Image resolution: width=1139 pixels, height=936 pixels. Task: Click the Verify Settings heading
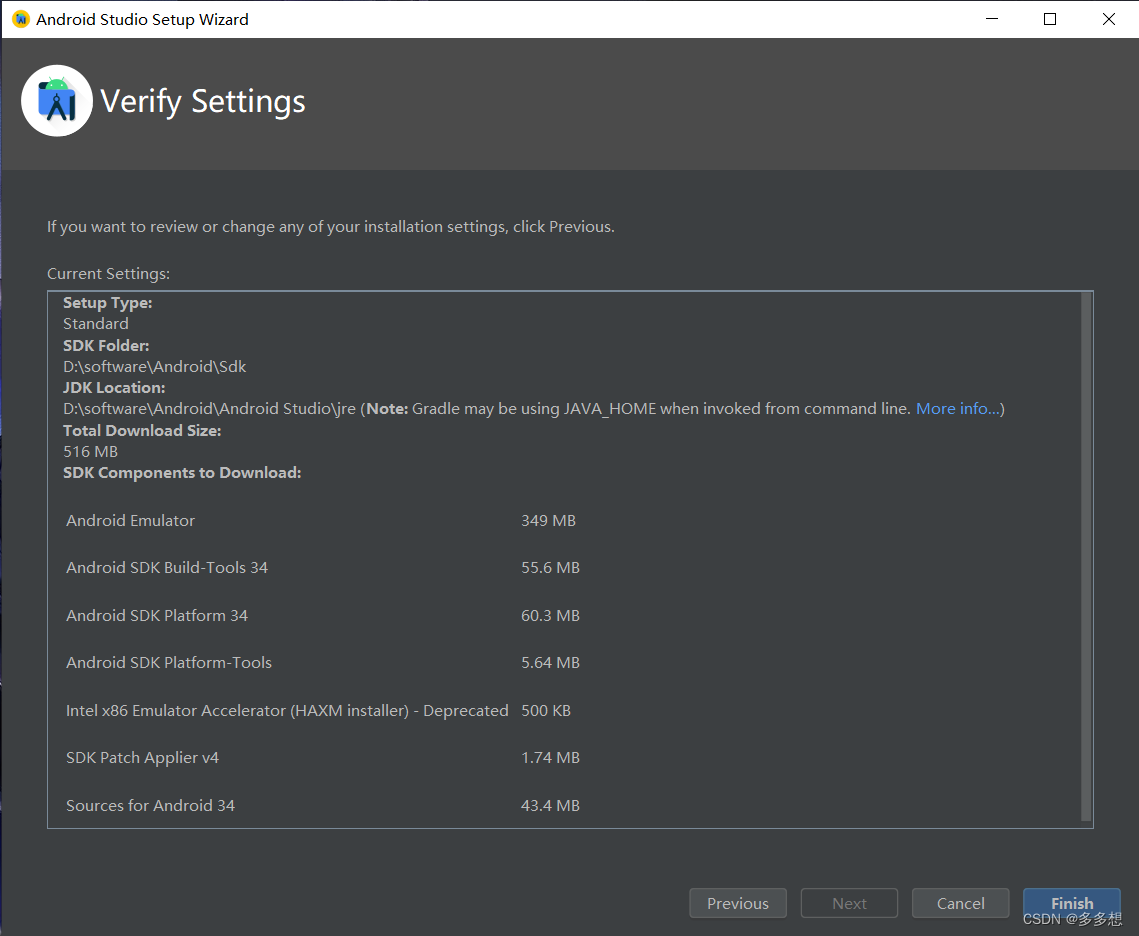203,102
